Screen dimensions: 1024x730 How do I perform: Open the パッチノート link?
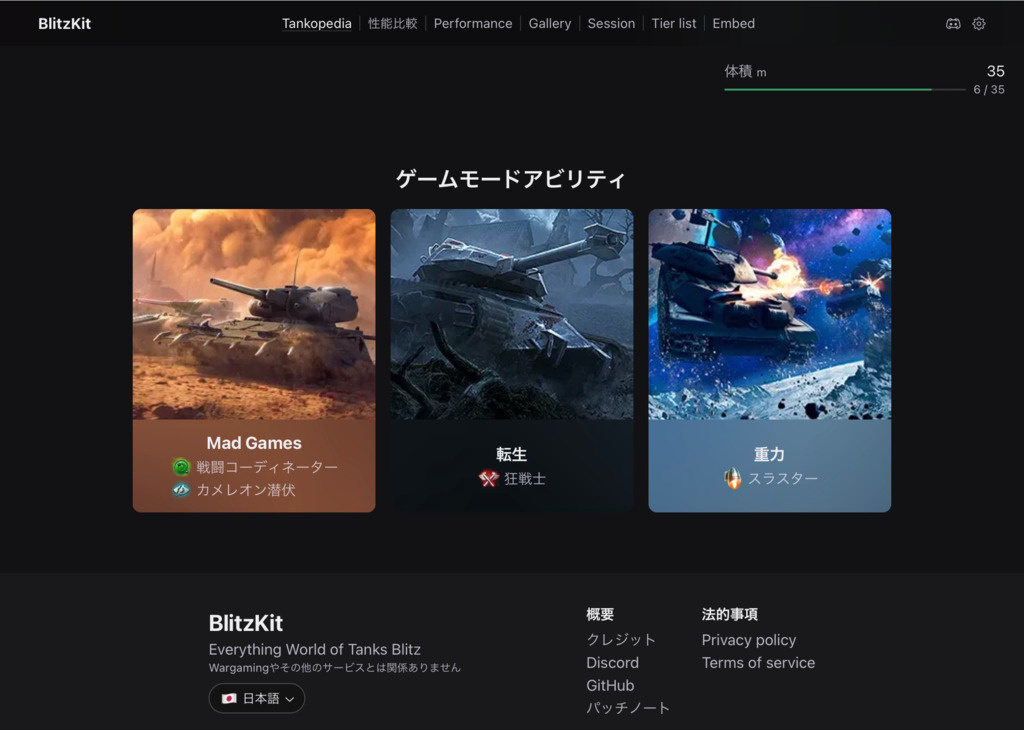coord(628,708)
